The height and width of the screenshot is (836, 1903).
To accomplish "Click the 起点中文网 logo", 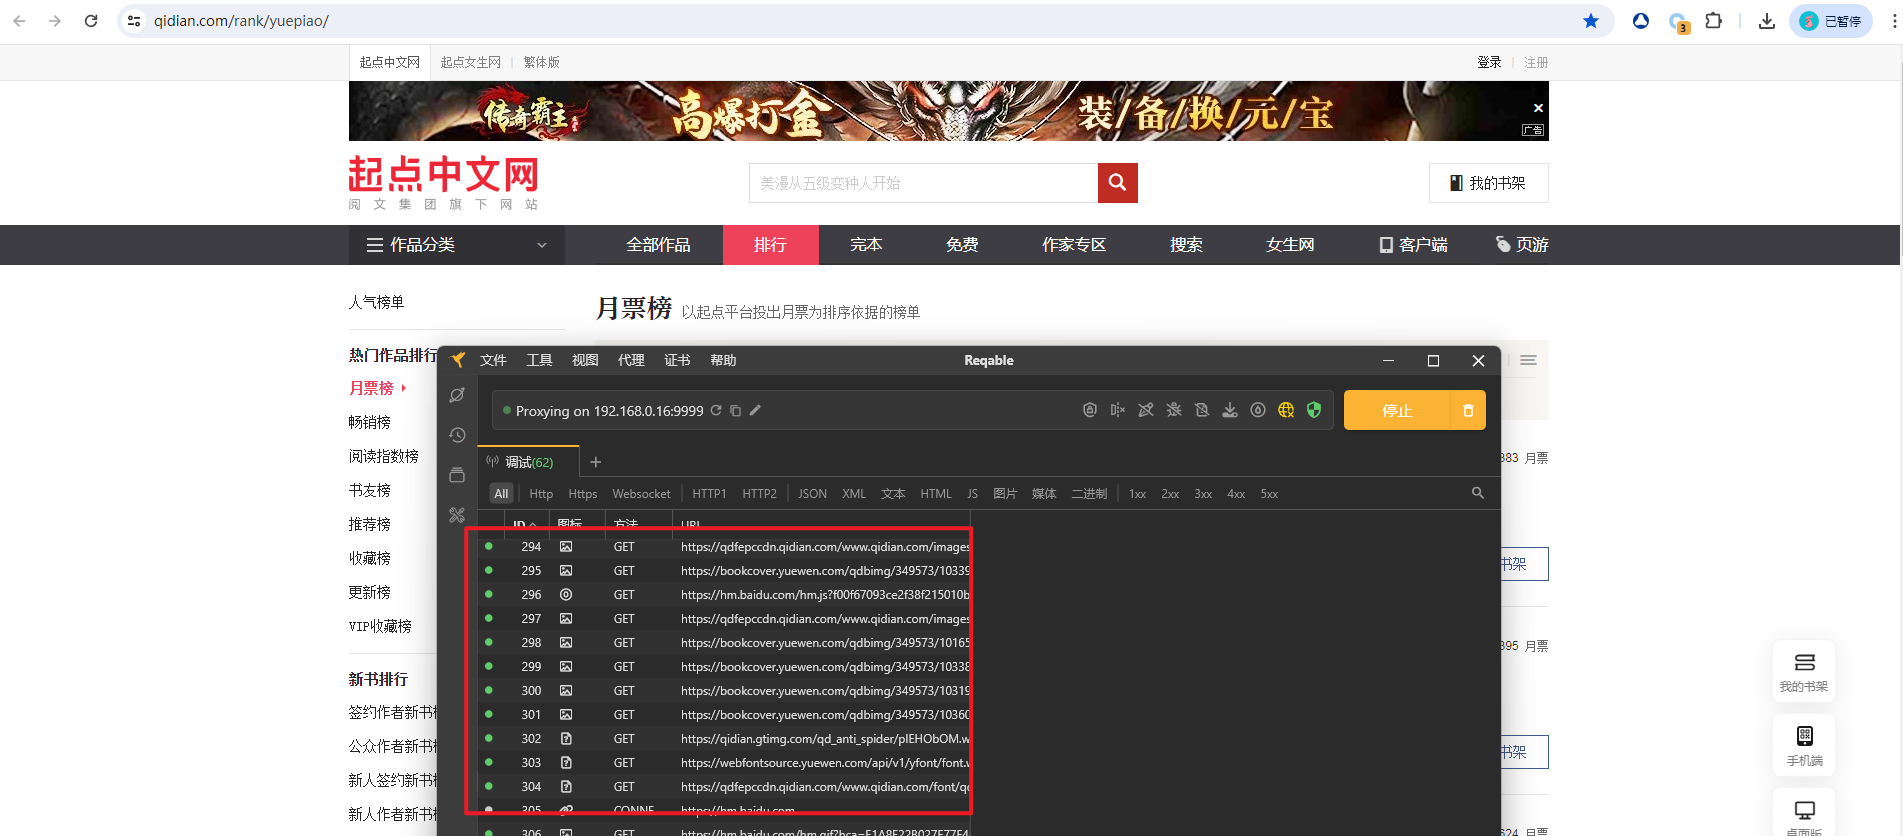I will point(443,182).
